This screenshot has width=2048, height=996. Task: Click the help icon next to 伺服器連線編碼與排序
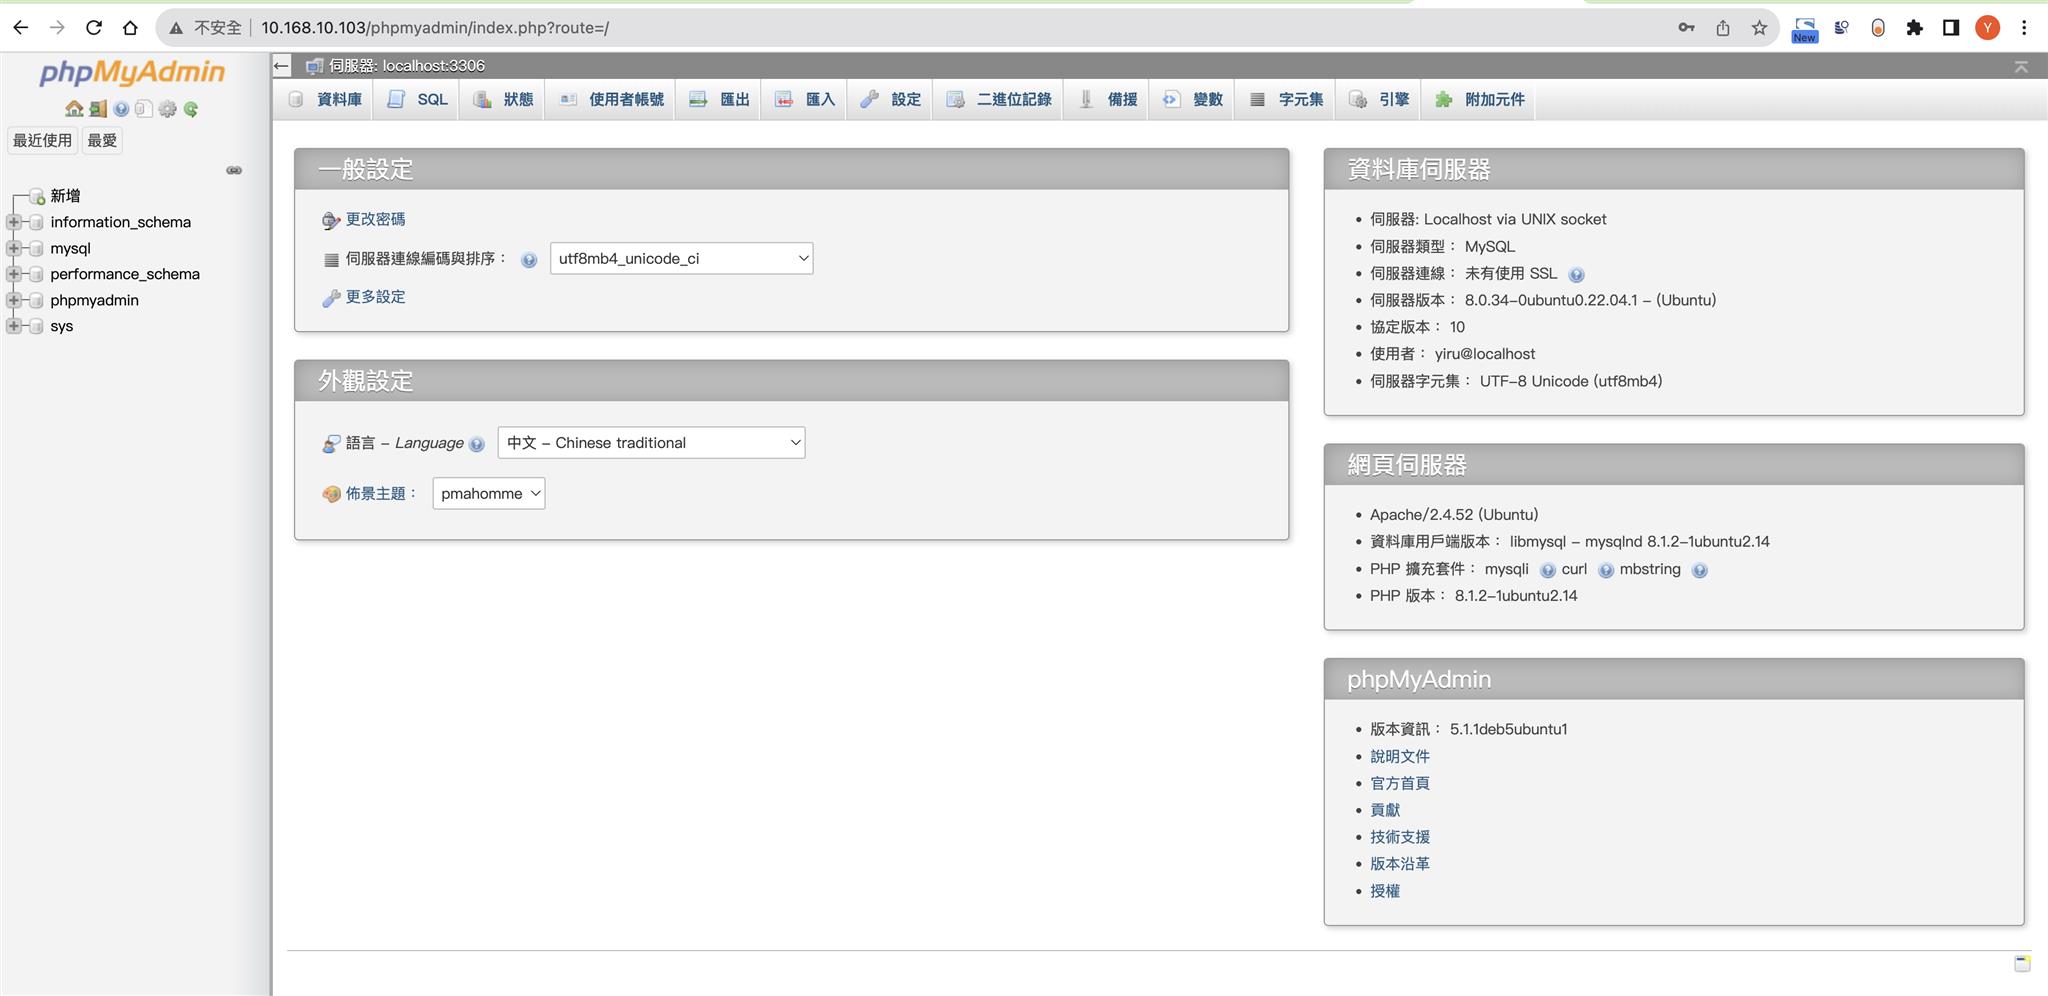[x=529, y=260]
